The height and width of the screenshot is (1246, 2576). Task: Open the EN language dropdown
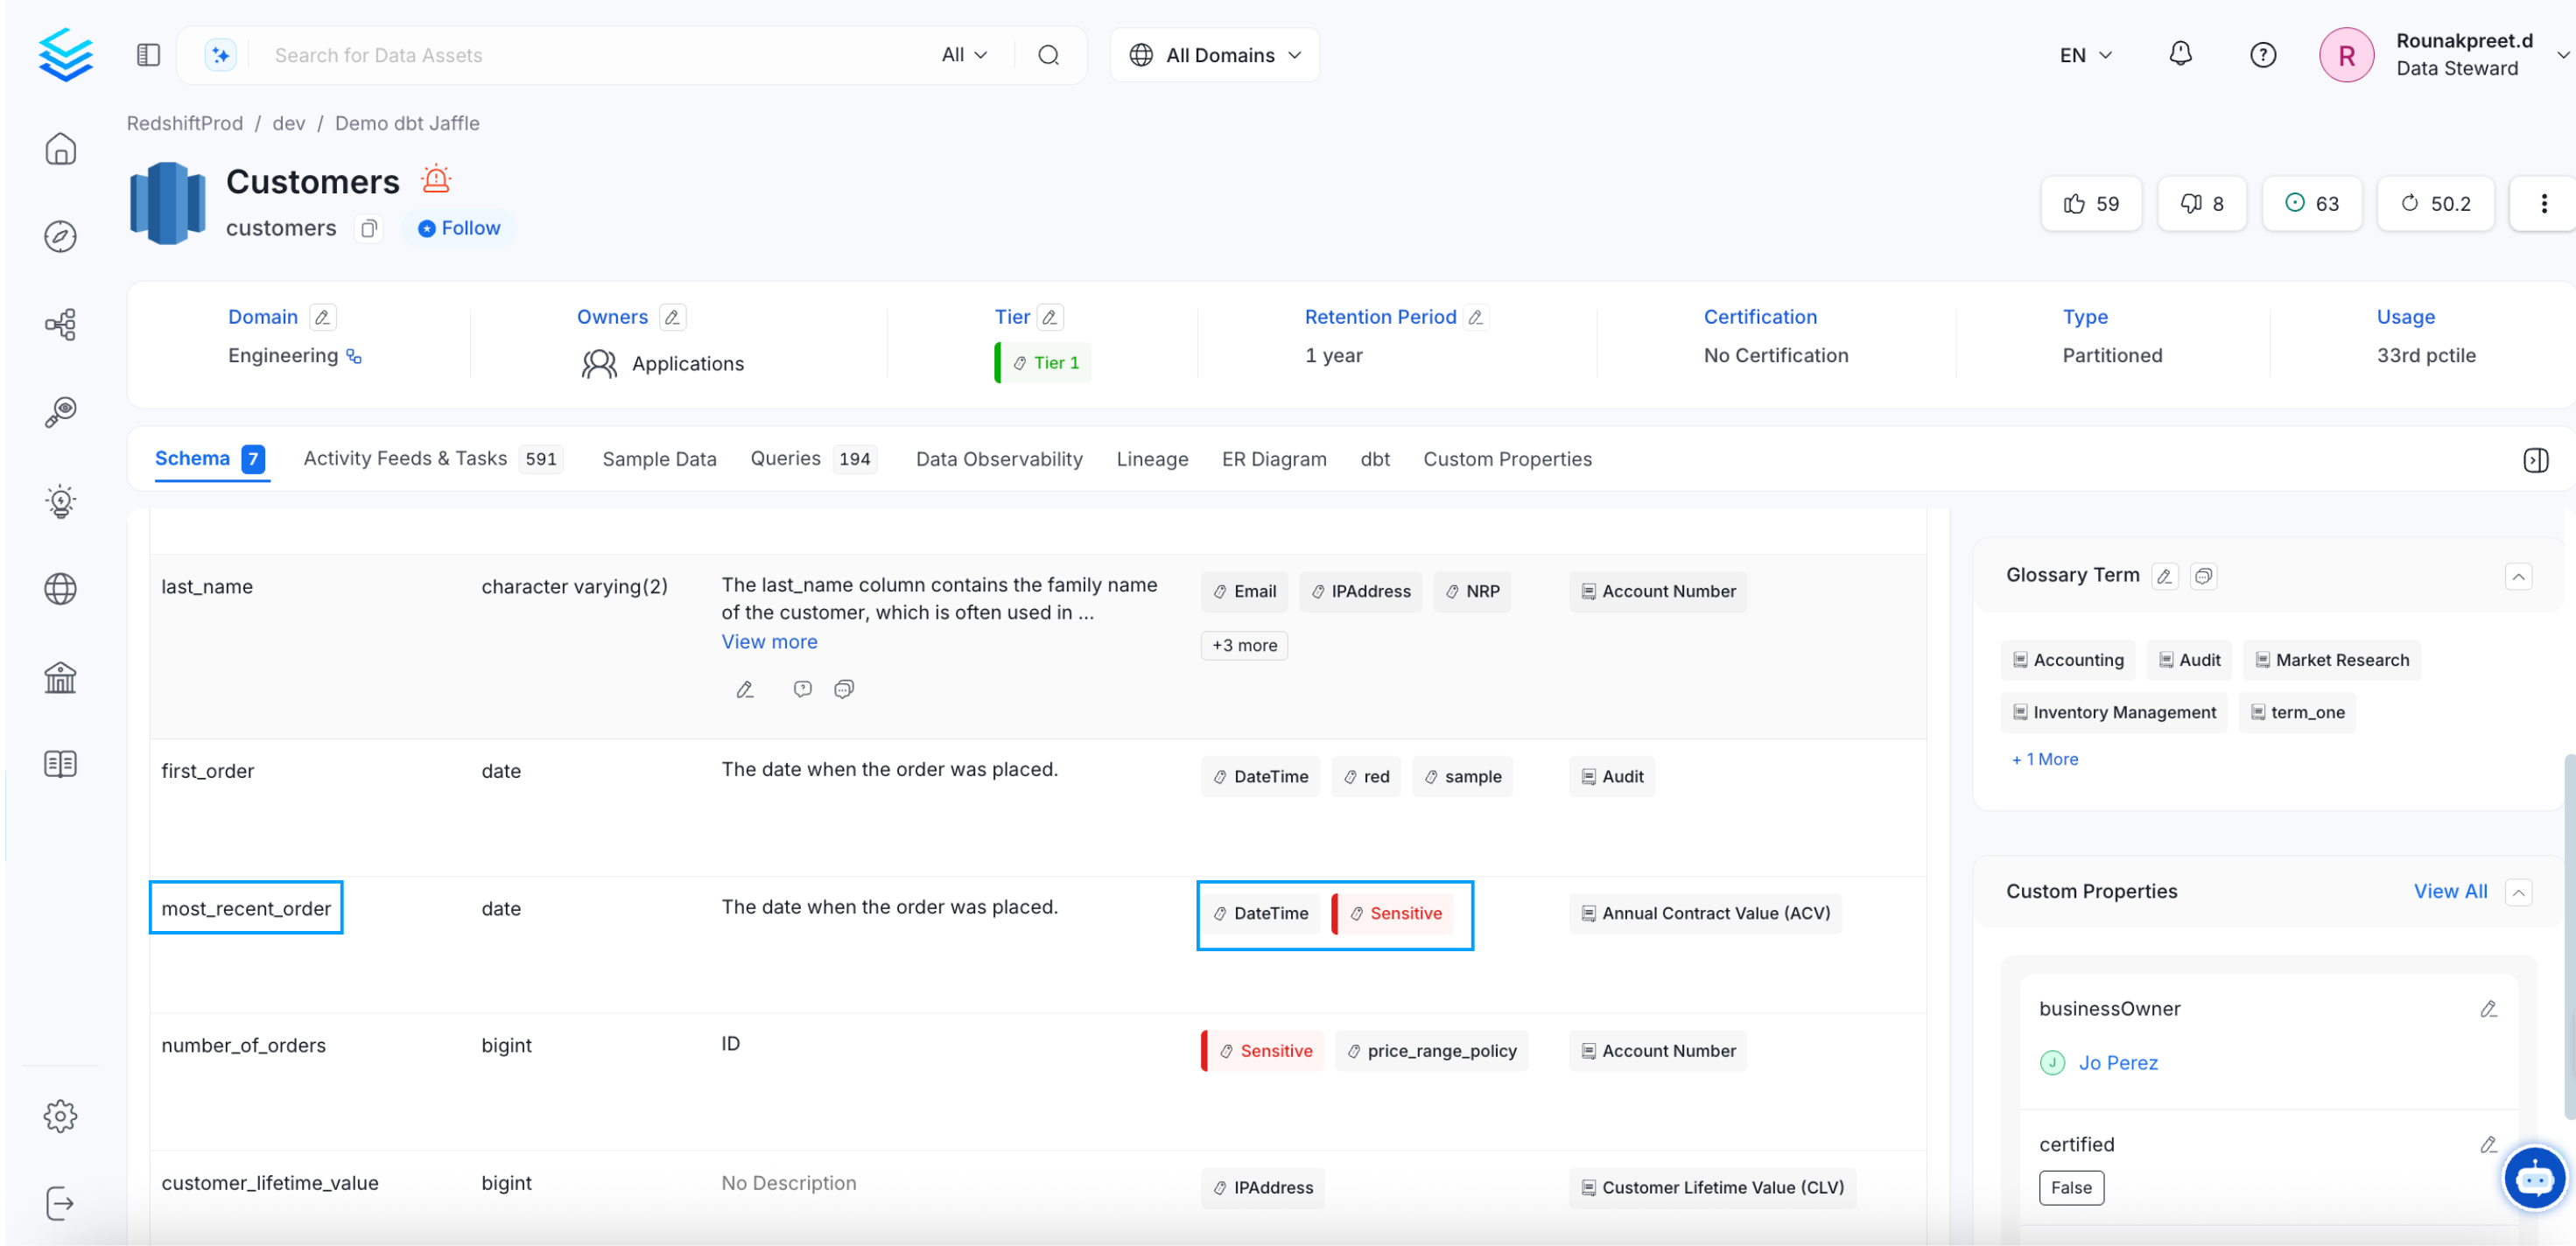tap(2085, 55)
